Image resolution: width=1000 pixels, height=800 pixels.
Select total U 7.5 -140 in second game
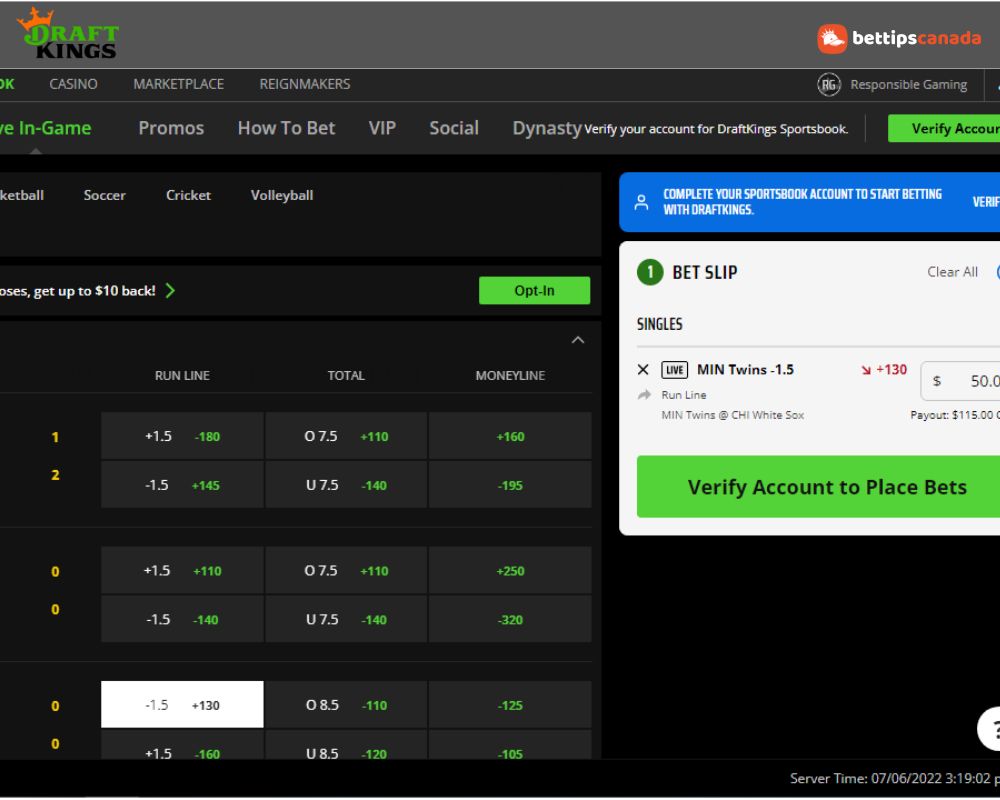[346, 619]
